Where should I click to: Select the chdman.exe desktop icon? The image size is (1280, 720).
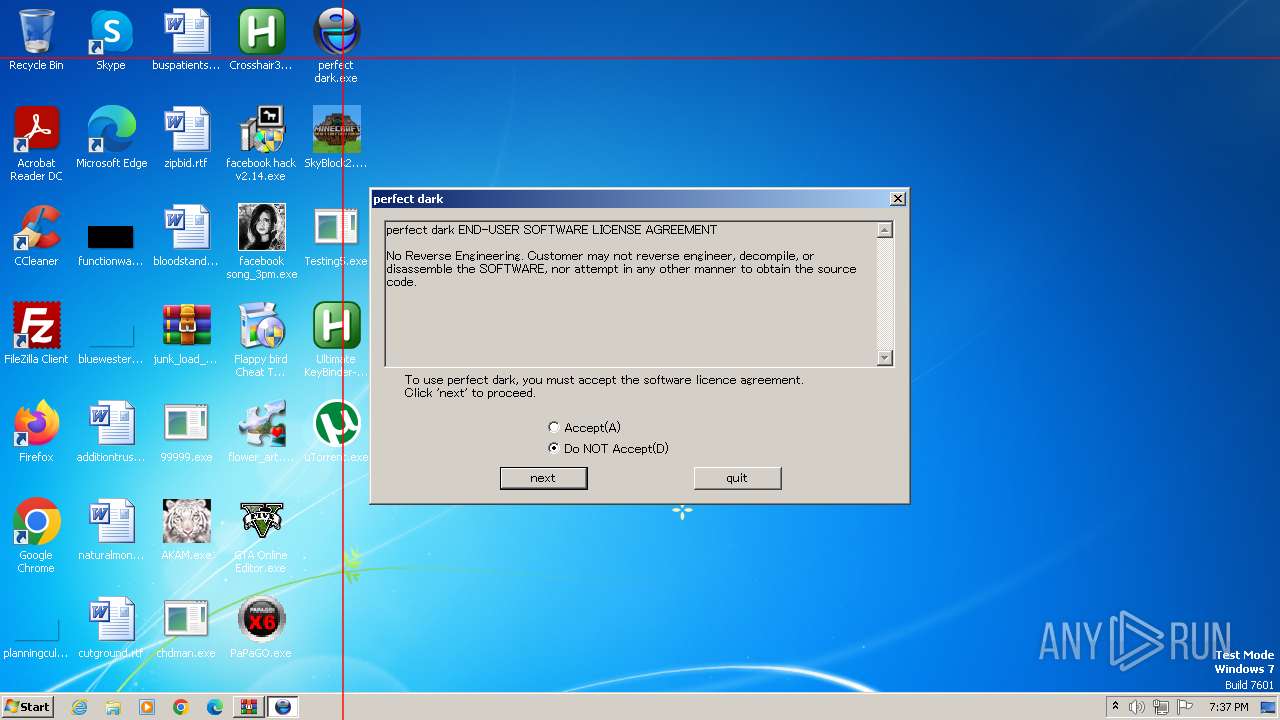tap(186, 628)
